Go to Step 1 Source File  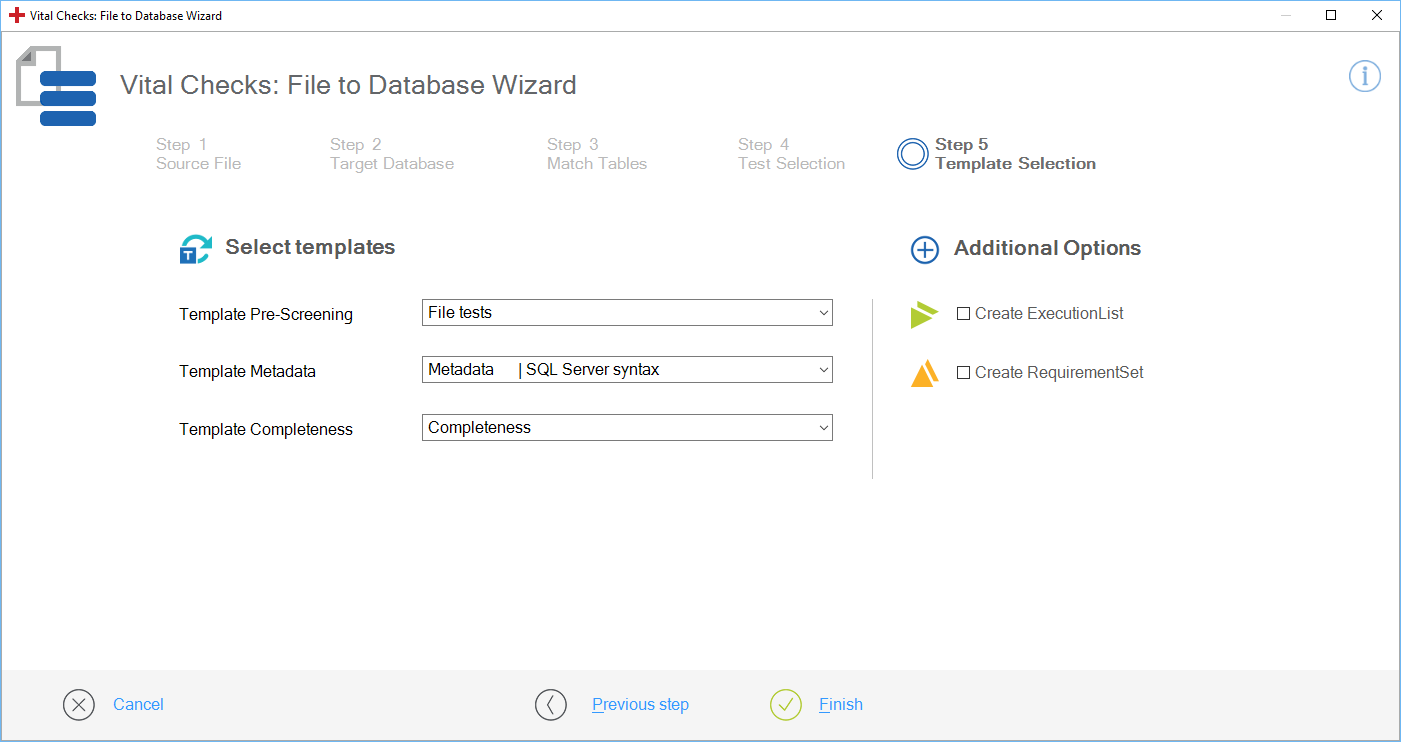click(x=198, y=154)
